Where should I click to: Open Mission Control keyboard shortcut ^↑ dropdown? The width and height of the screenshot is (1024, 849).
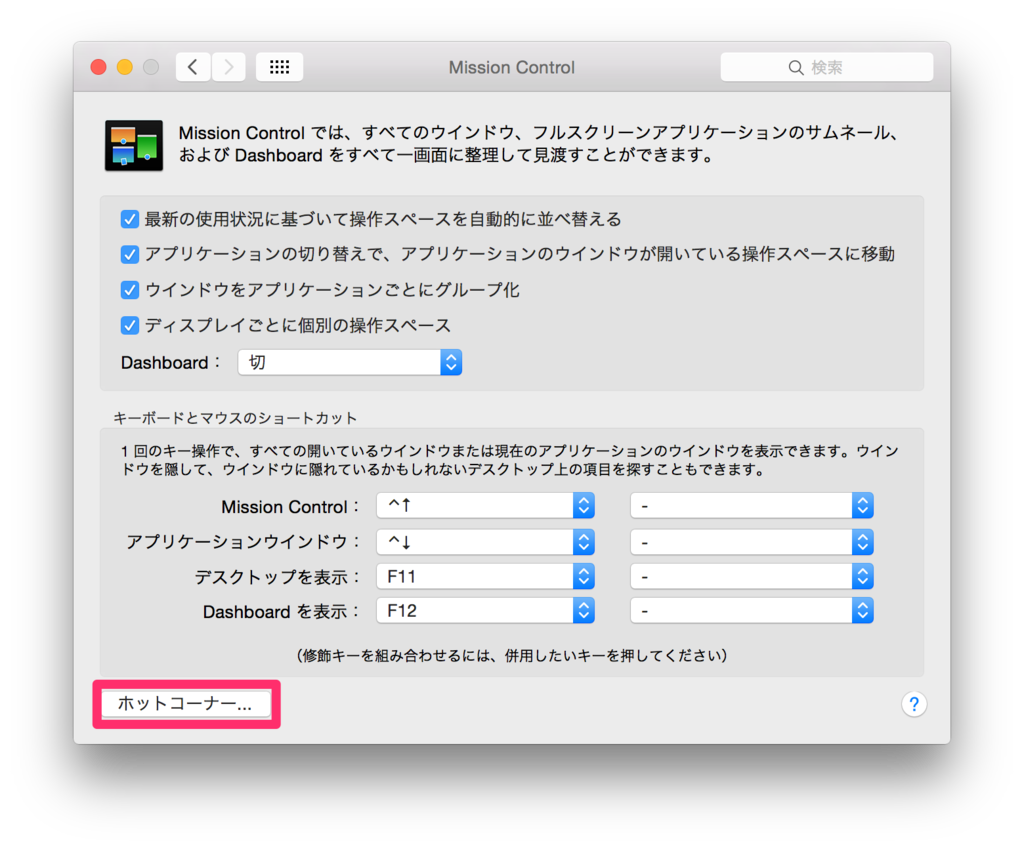[485, 505]
